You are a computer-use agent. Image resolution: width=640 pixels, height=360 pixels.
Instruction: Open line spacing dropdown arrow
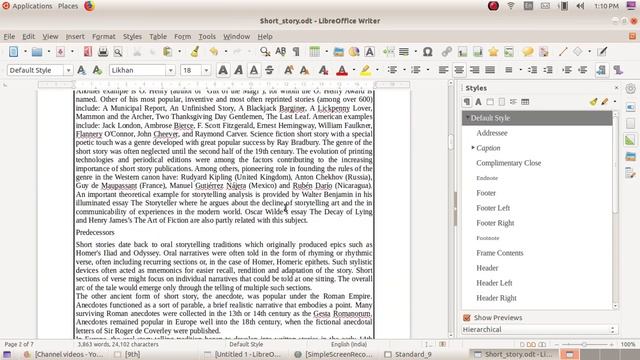click(x=520, y=70)
